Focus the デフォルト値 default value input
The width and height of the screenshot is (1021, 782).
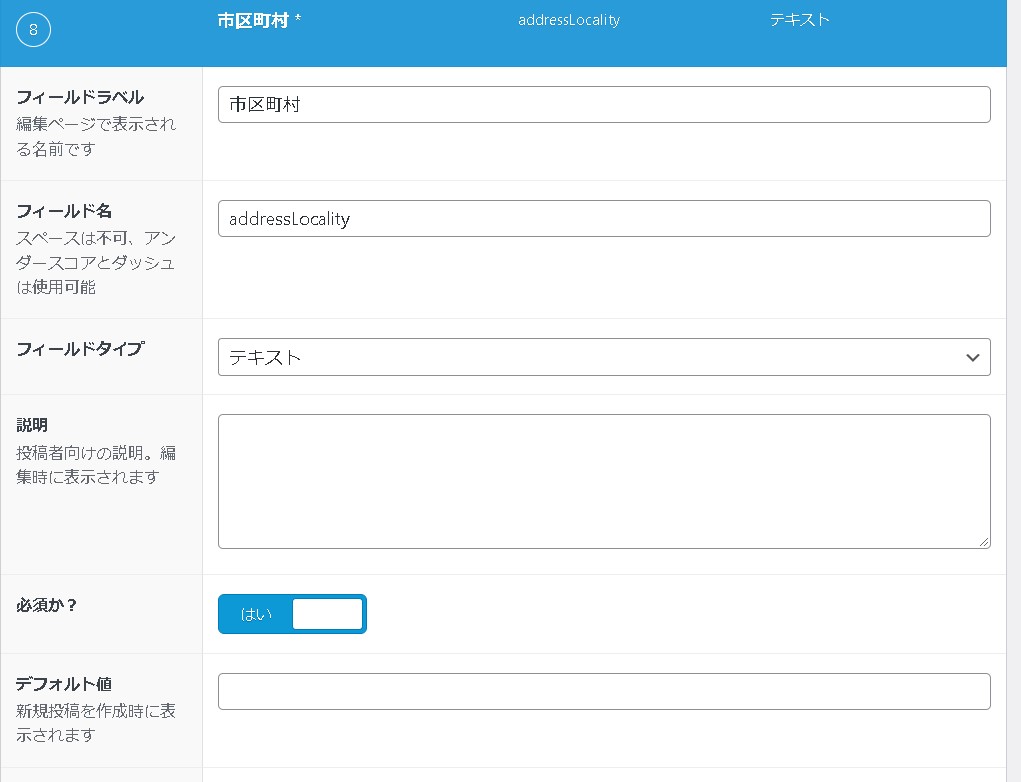(603, 691)
